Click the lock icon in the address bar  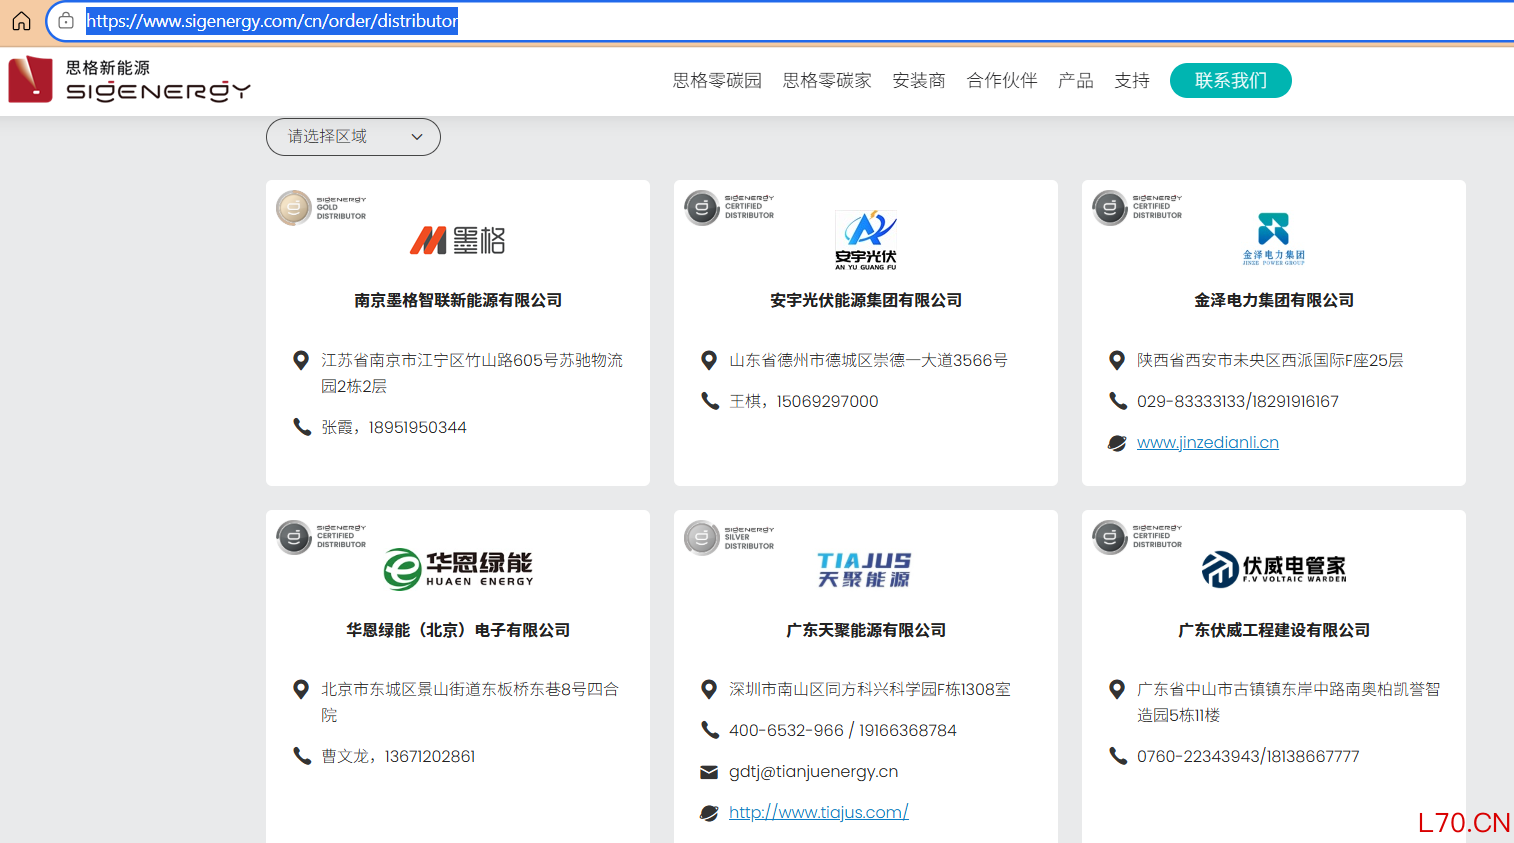point(66,20)
